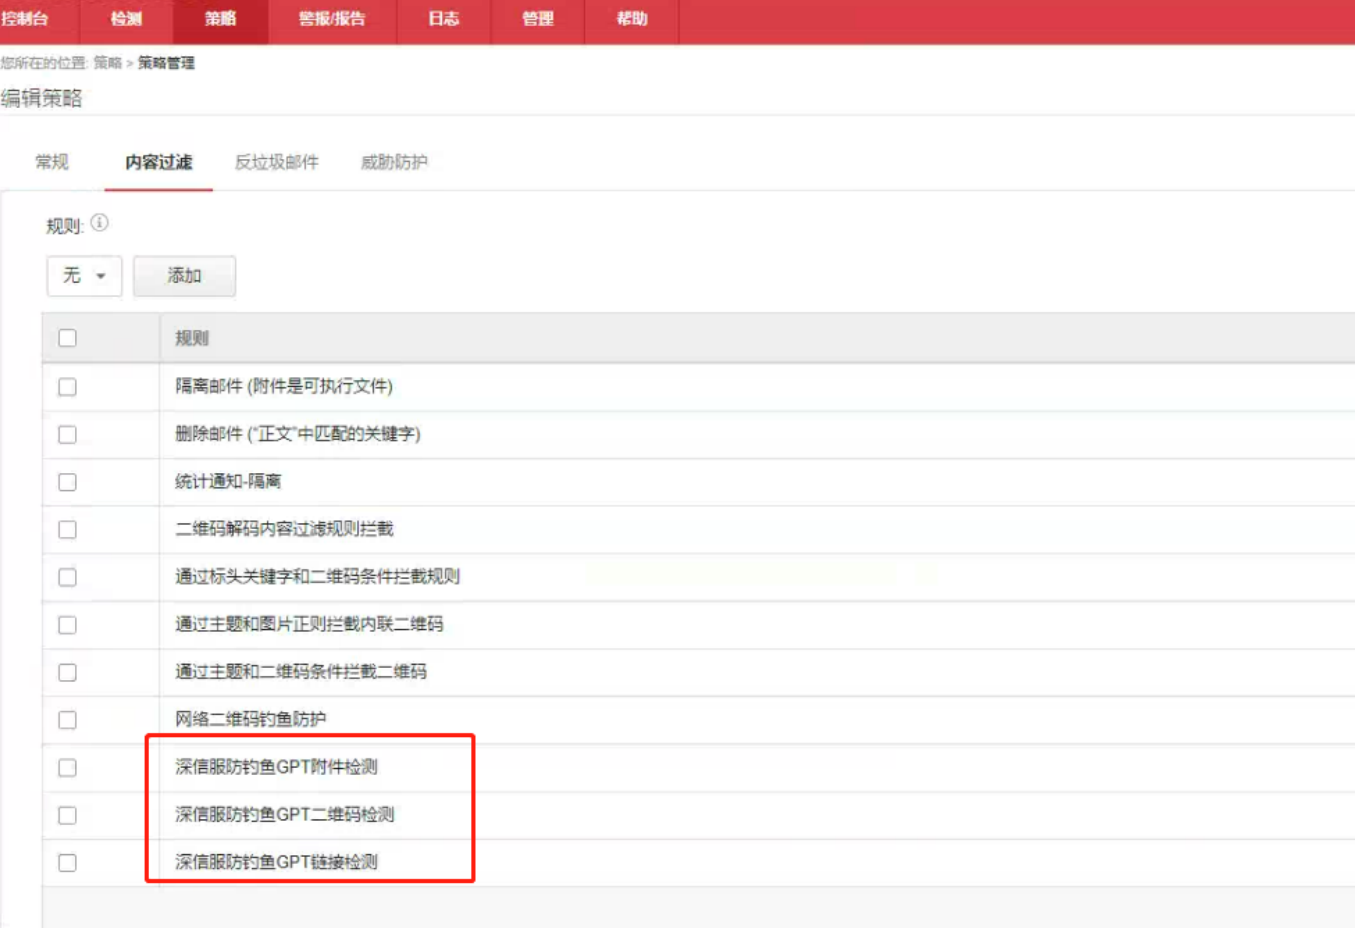Viewport: 1355px width, 928px height.
Task: Click the 添加 button
Action: (x=184, y=276)
